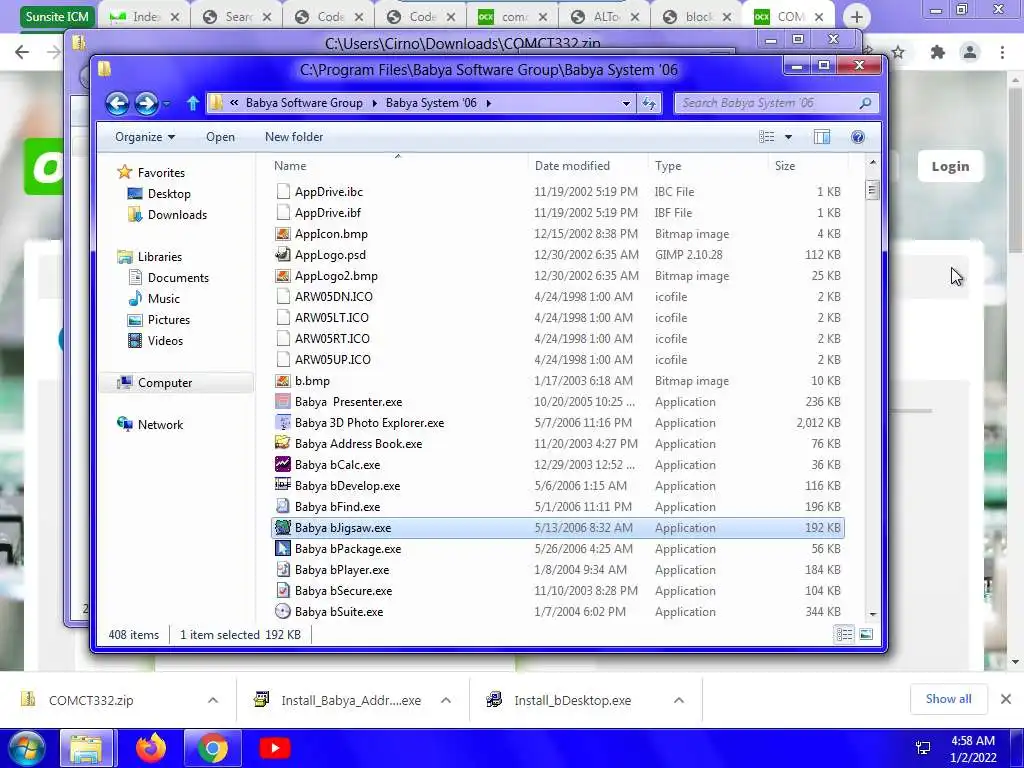1024x768 pixels.
Task: Open Chrome extensions puzzle icon
Action: (937, 52)
